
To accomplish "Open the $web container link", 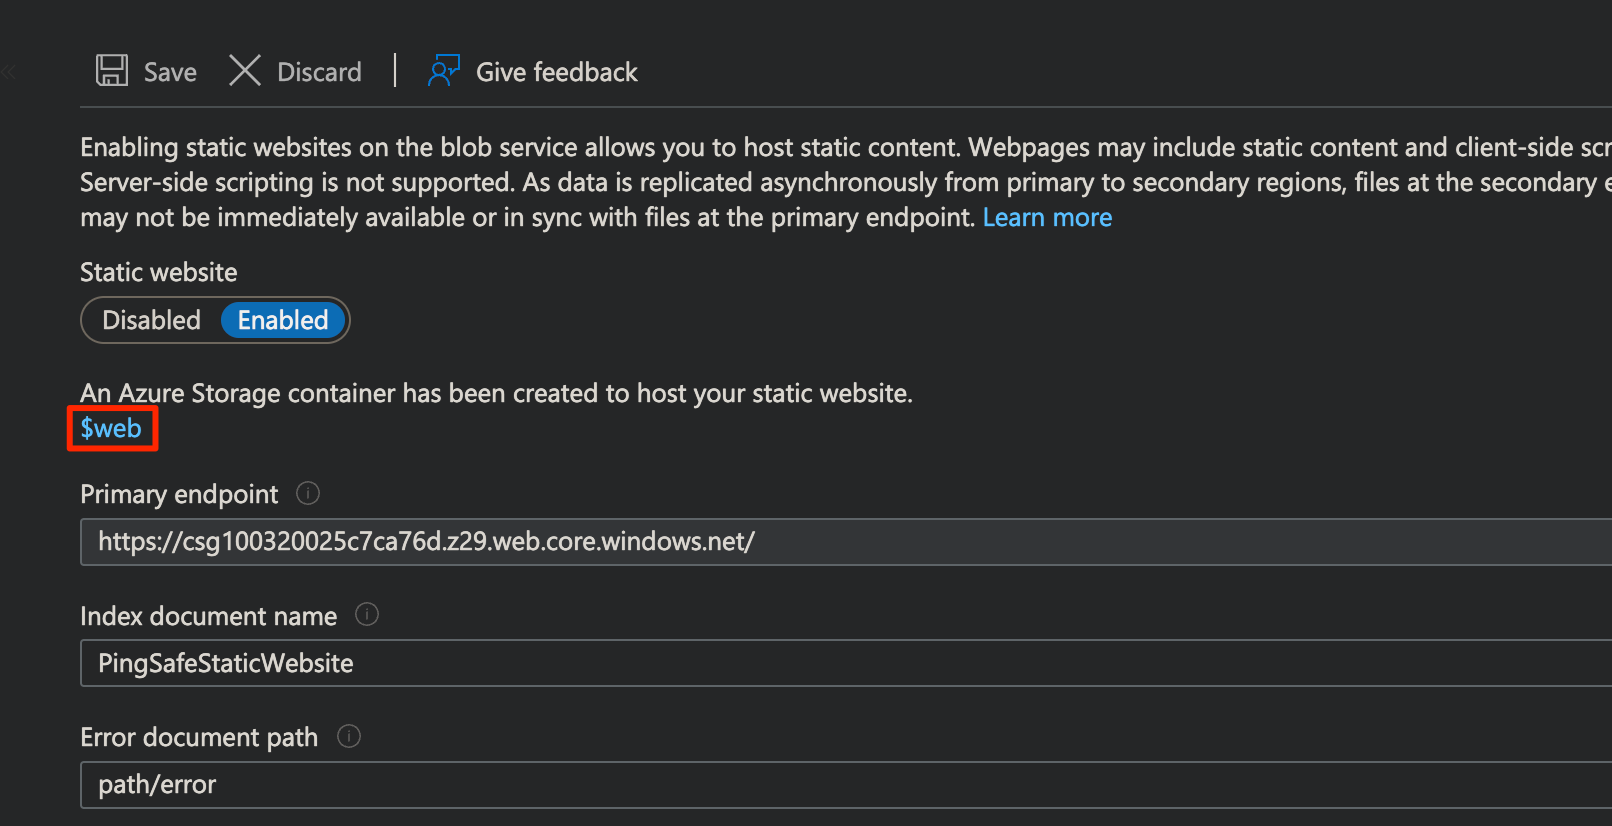I will 111,429.
